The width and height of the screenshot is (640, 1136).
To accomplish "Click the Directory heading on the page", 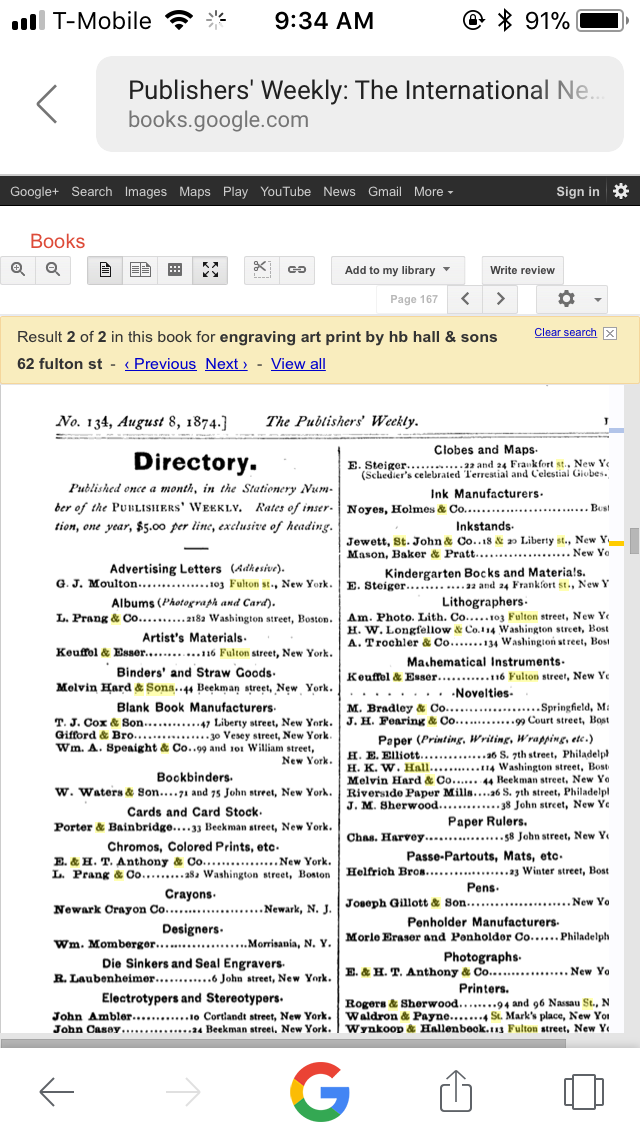I will click(x=195, y=462).
